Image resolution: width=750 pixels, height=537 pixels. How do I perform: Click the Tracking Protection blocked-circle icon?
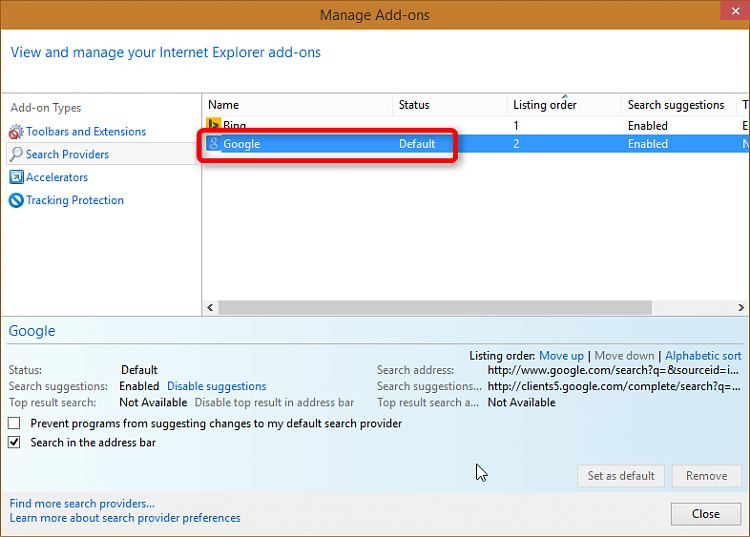click(x=16, y=200)
